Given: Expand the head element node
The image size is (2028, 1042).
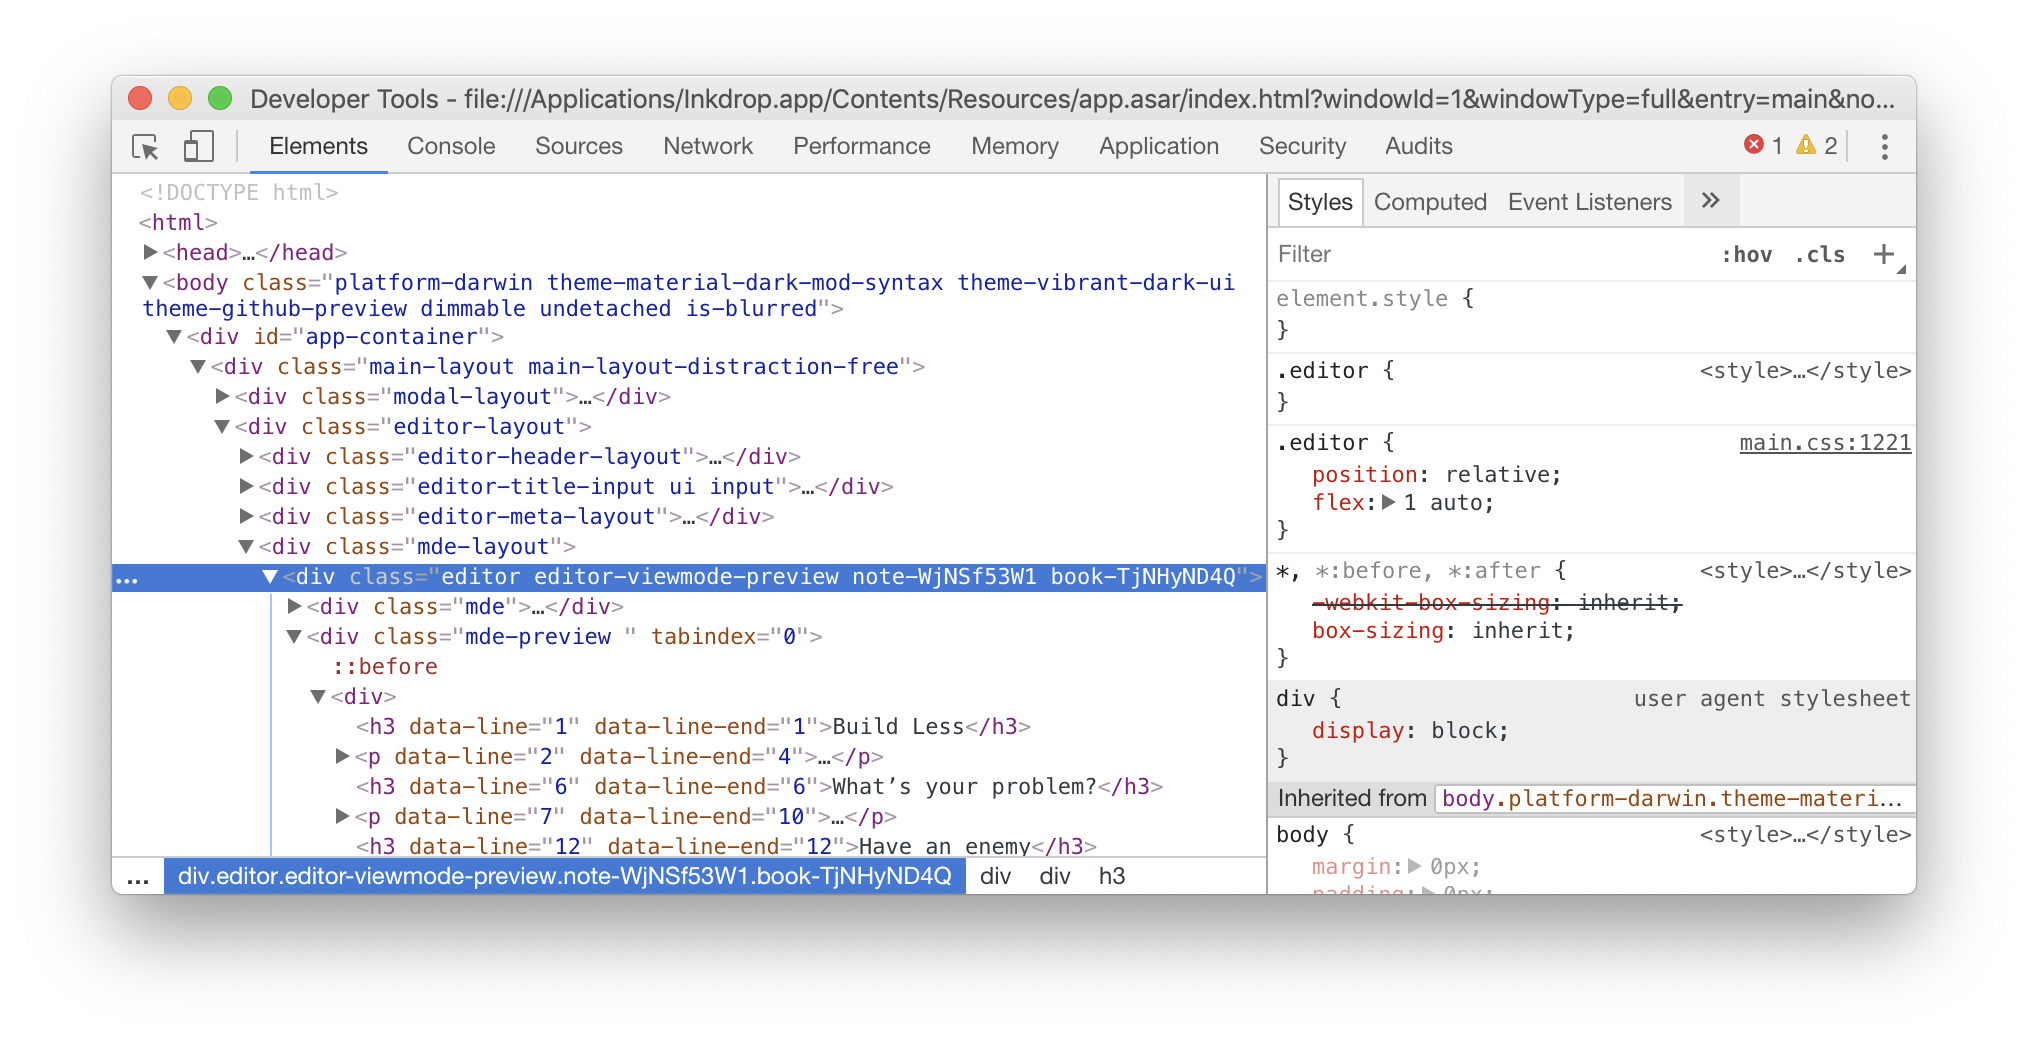Looking at the screenshot, I should [x=150, y=252].
